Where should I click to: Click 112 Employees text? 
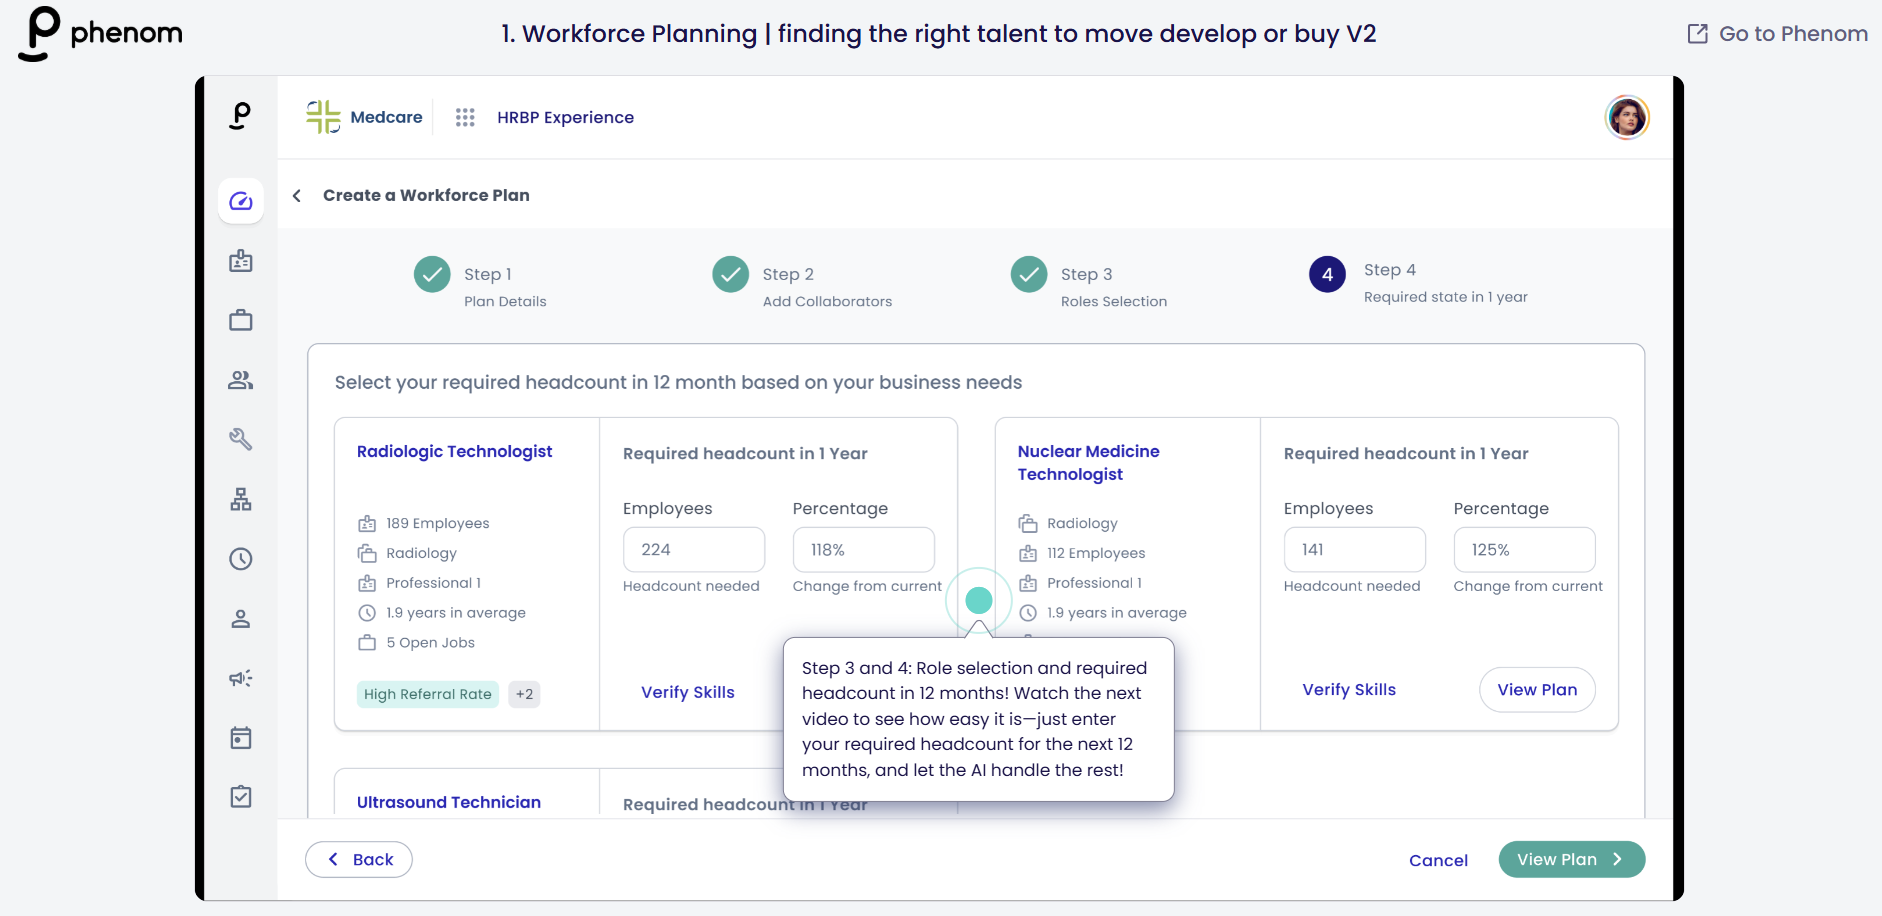[x=1096, y=553]
